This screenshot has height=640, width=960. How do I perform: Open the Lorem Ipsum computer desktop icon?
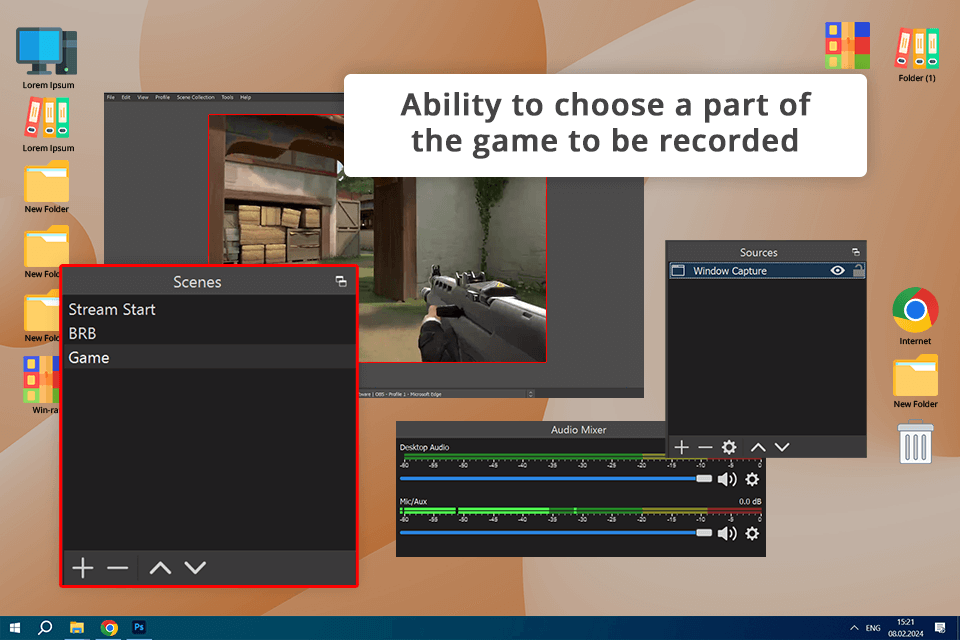point(47,58)
